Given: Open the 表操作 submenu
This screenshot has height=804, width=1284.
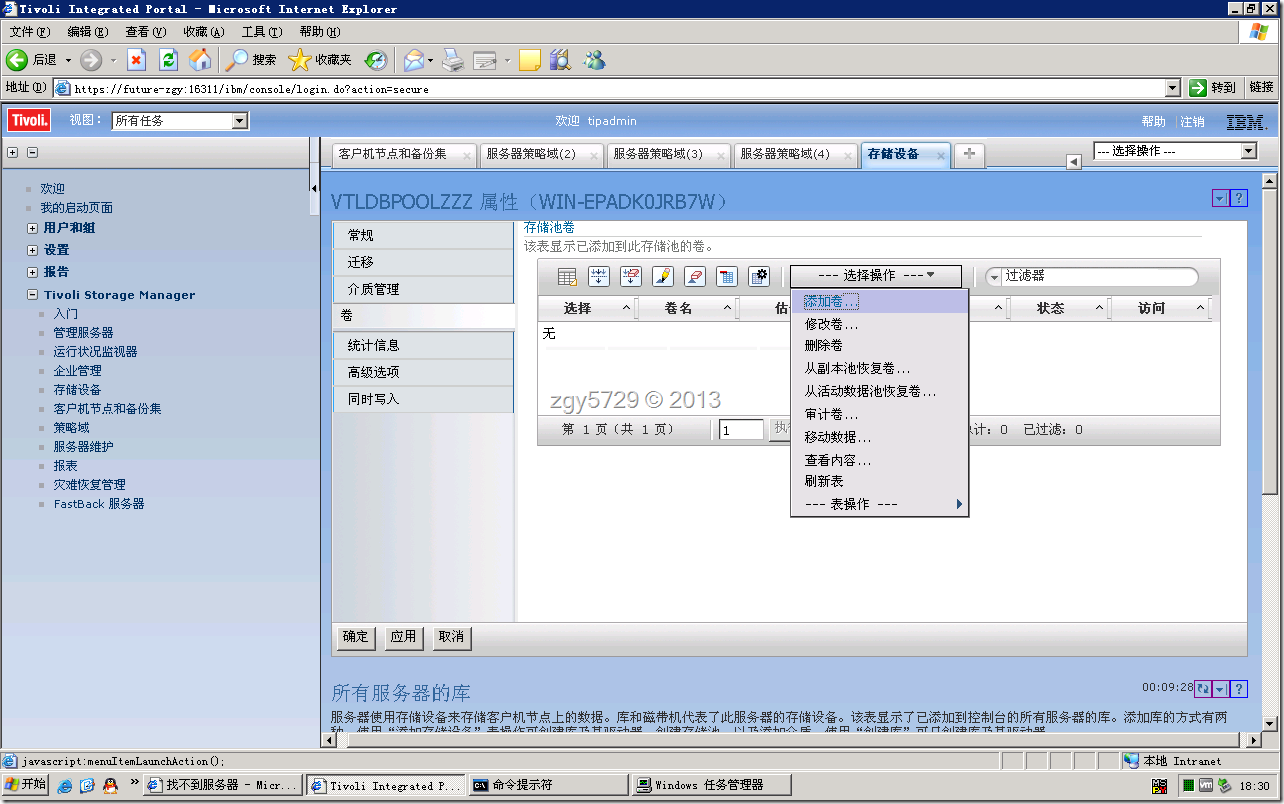Looking at the screenshot, I should pyautogui.click(x=879, y=504).
